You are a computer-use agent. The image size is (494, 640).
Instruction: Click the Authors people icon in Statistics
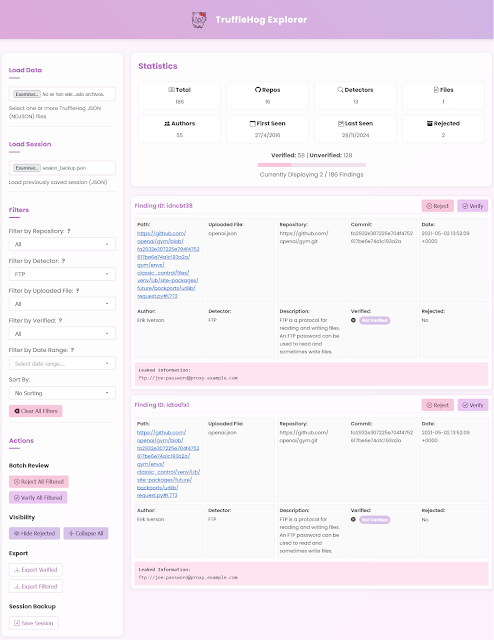(x=167, y=123)
